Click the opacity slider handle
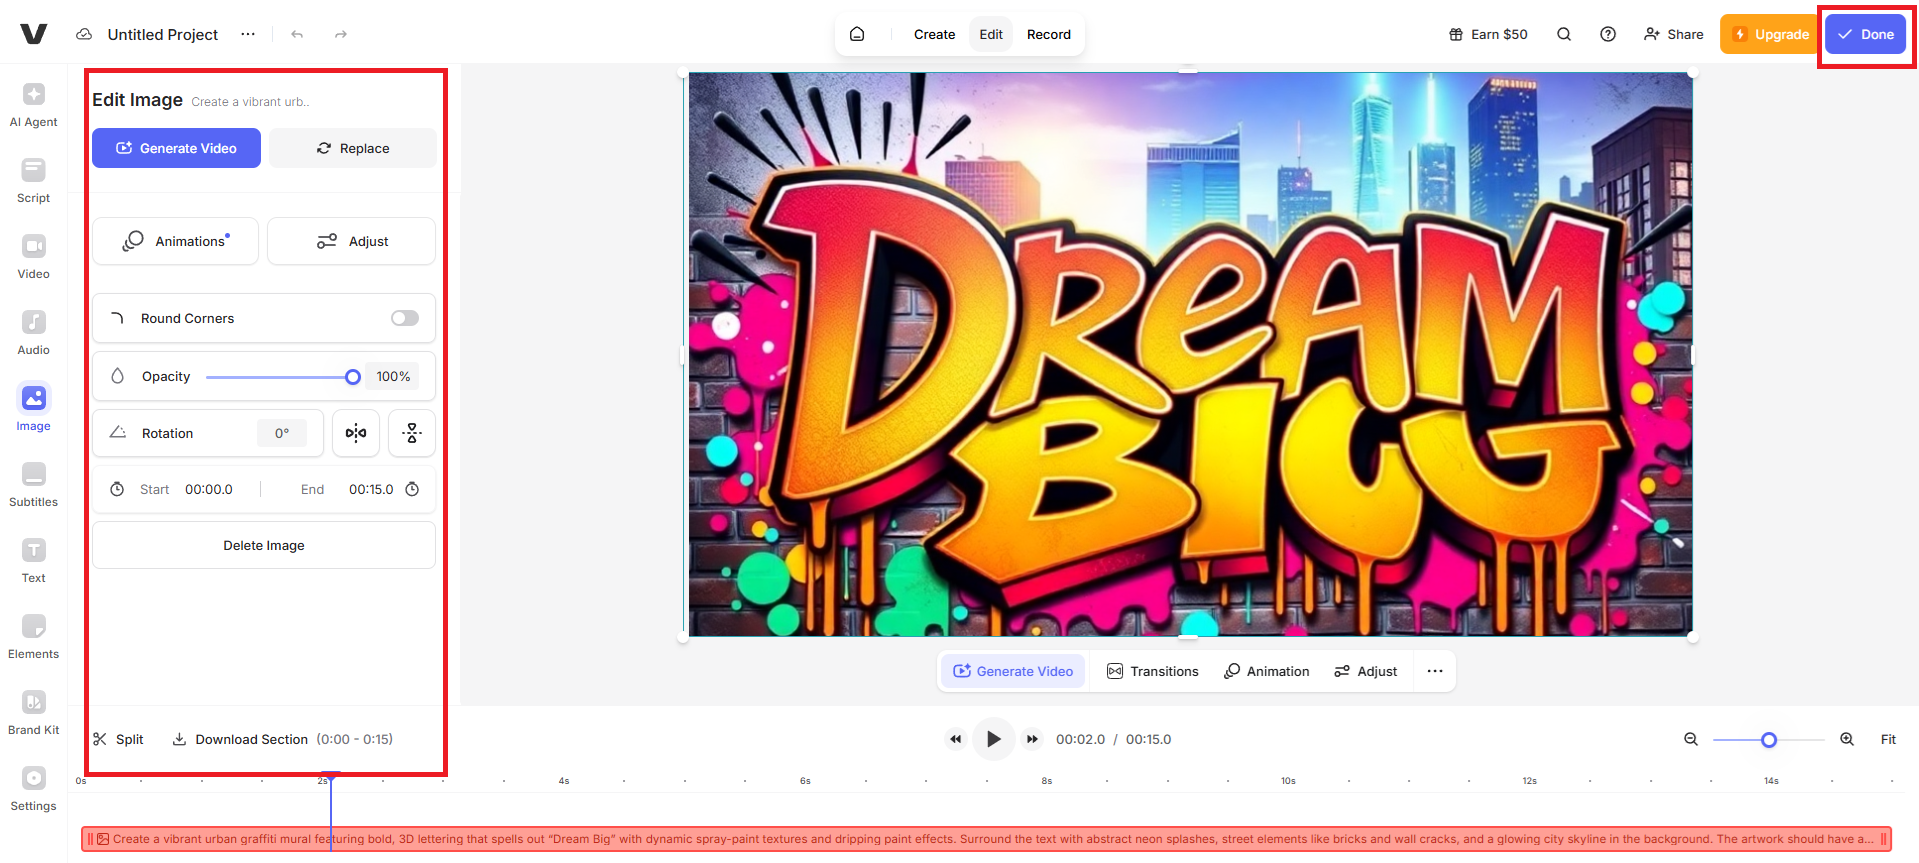Screen dimensions: 1919x863 coord(353,377)
